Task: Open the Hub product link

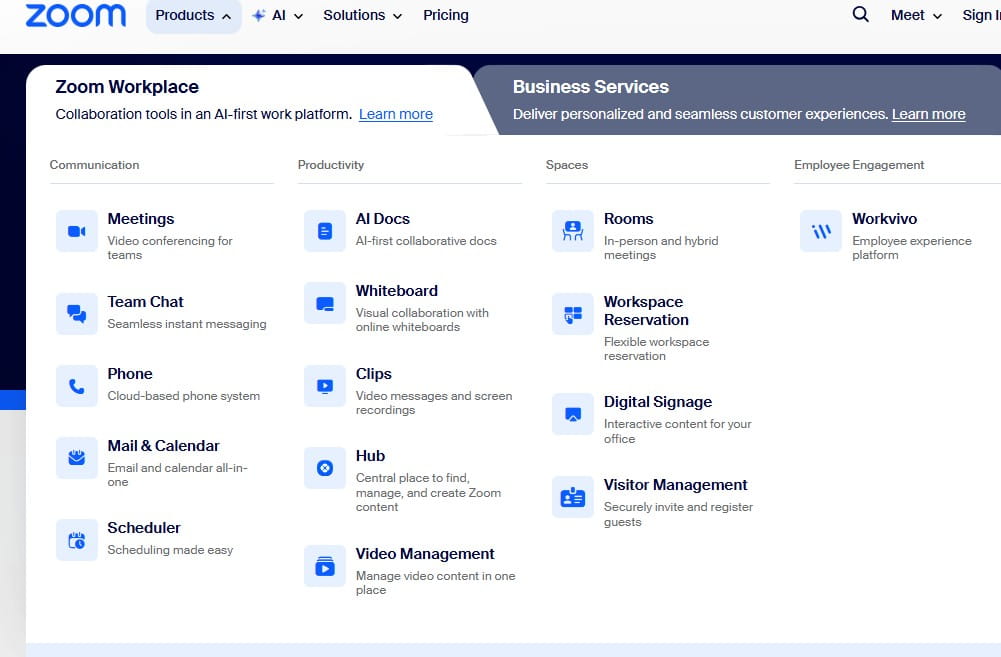Action: [370, 456]
